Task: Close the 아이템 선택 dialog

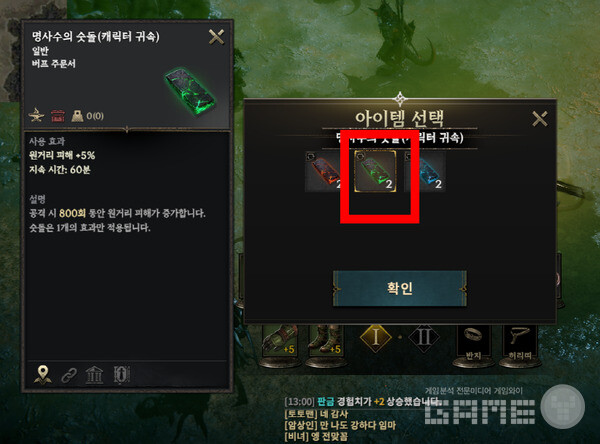Action: [540, 119]
